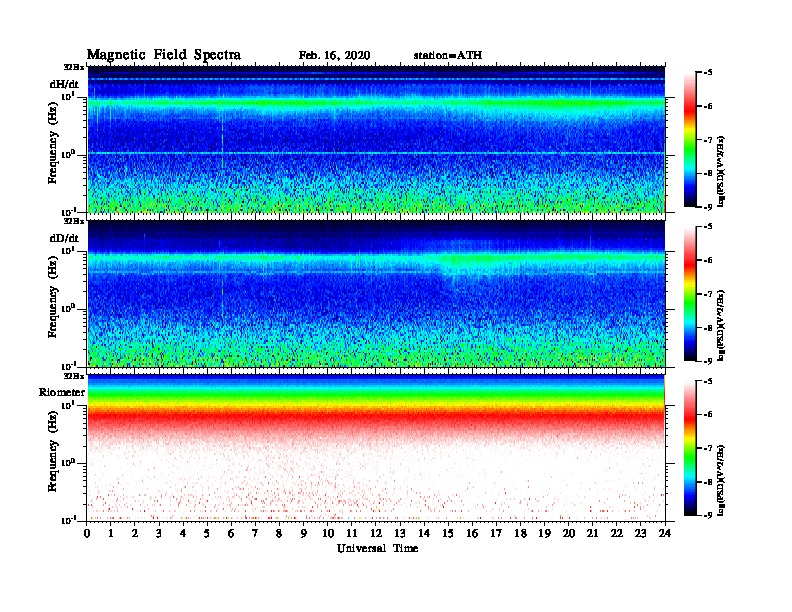
Task: Select the dD/dt spectrogram plot
Action: (376, 293)
